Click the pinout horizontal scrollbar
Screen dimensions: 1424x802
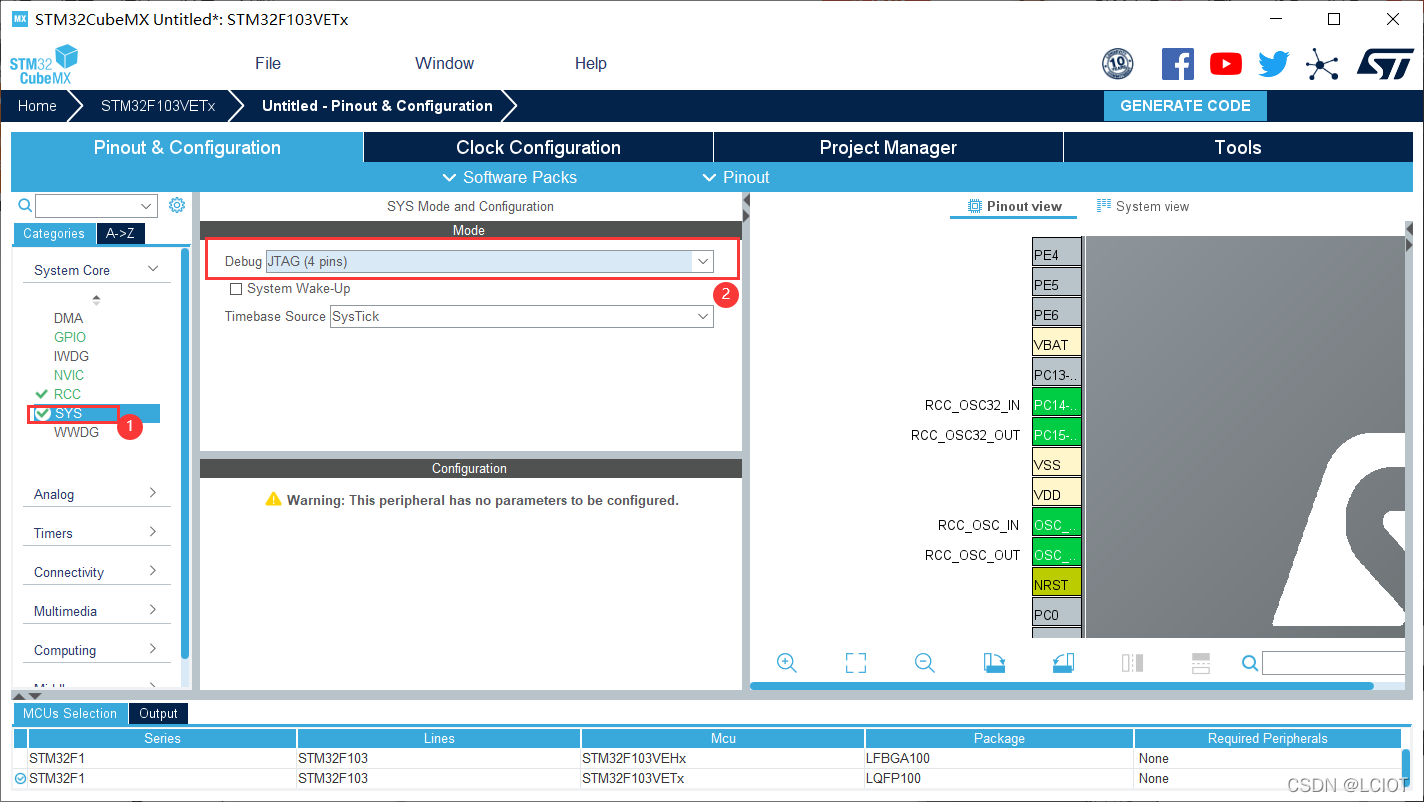pyautogui.click(x=1062, y=686)
